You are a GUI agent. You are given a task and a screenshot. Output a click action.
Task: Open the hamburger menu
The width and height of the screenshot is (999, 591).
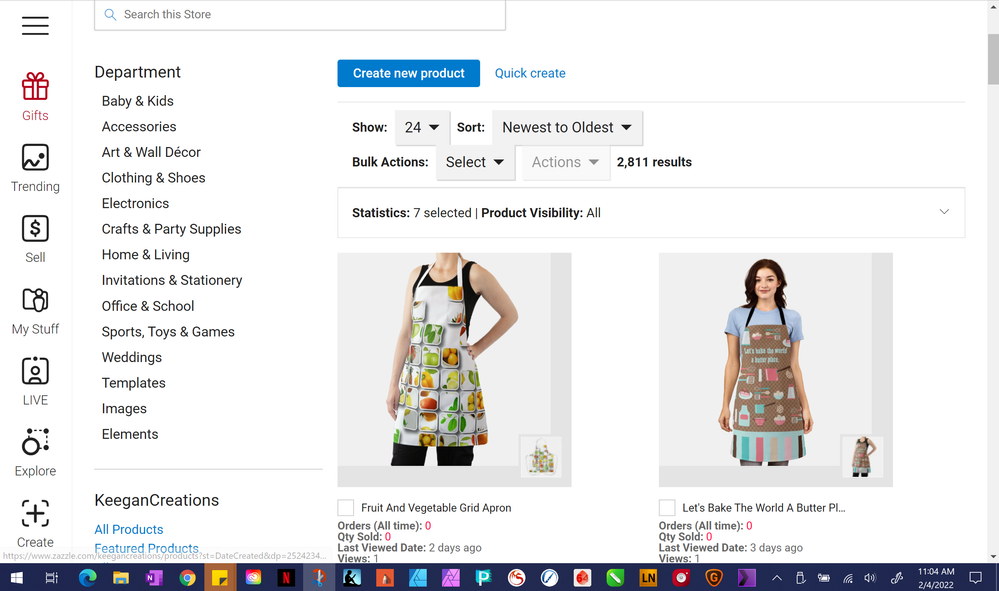click(x=35, y=25)
